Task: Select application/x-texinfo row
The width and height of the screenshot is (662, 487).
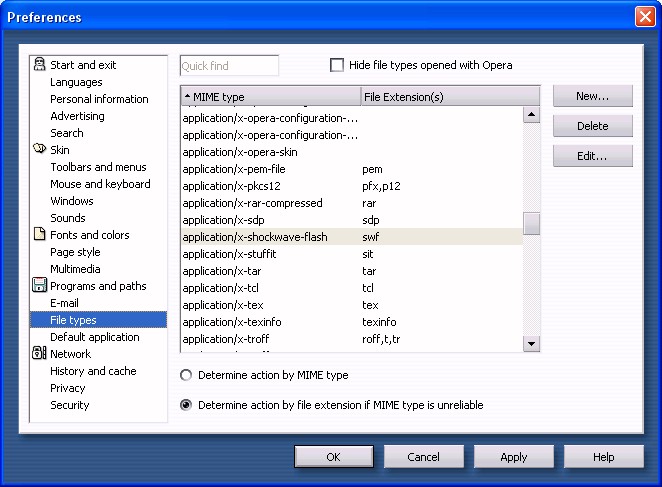Action: (352, 322)
